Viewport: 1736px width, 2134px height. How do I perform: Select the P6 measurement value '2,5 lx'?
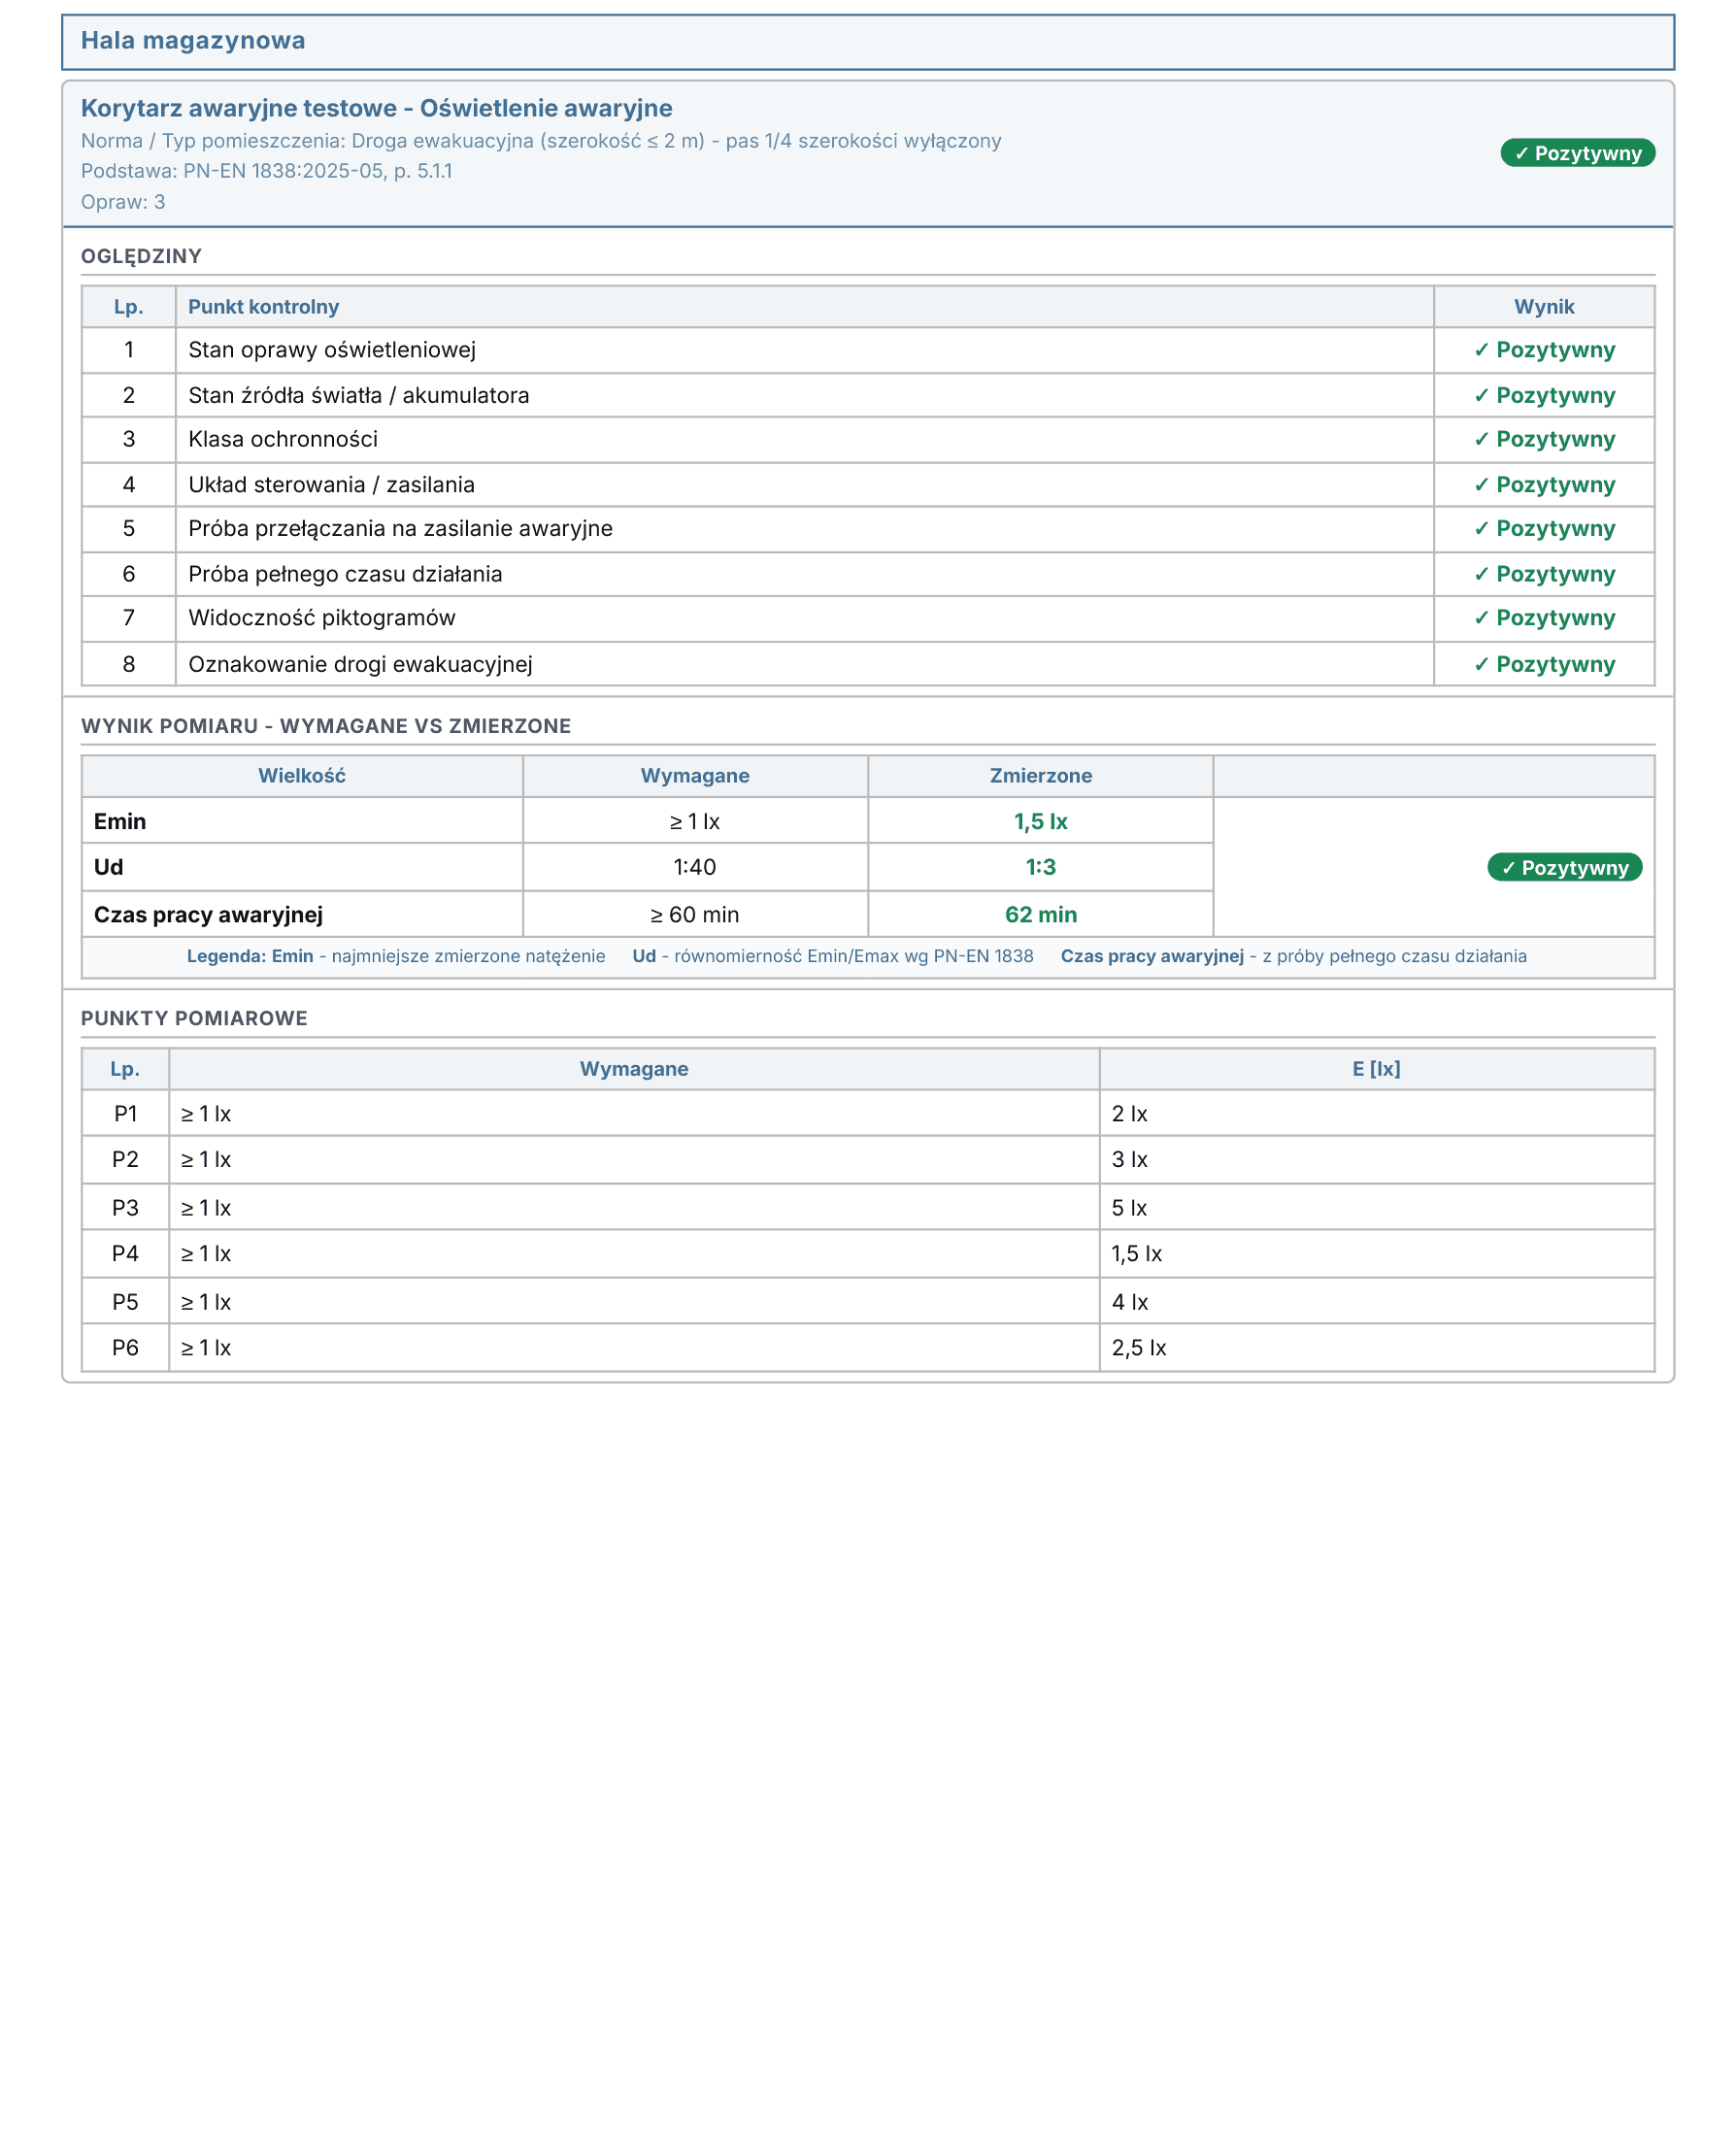[1138, 1348]
